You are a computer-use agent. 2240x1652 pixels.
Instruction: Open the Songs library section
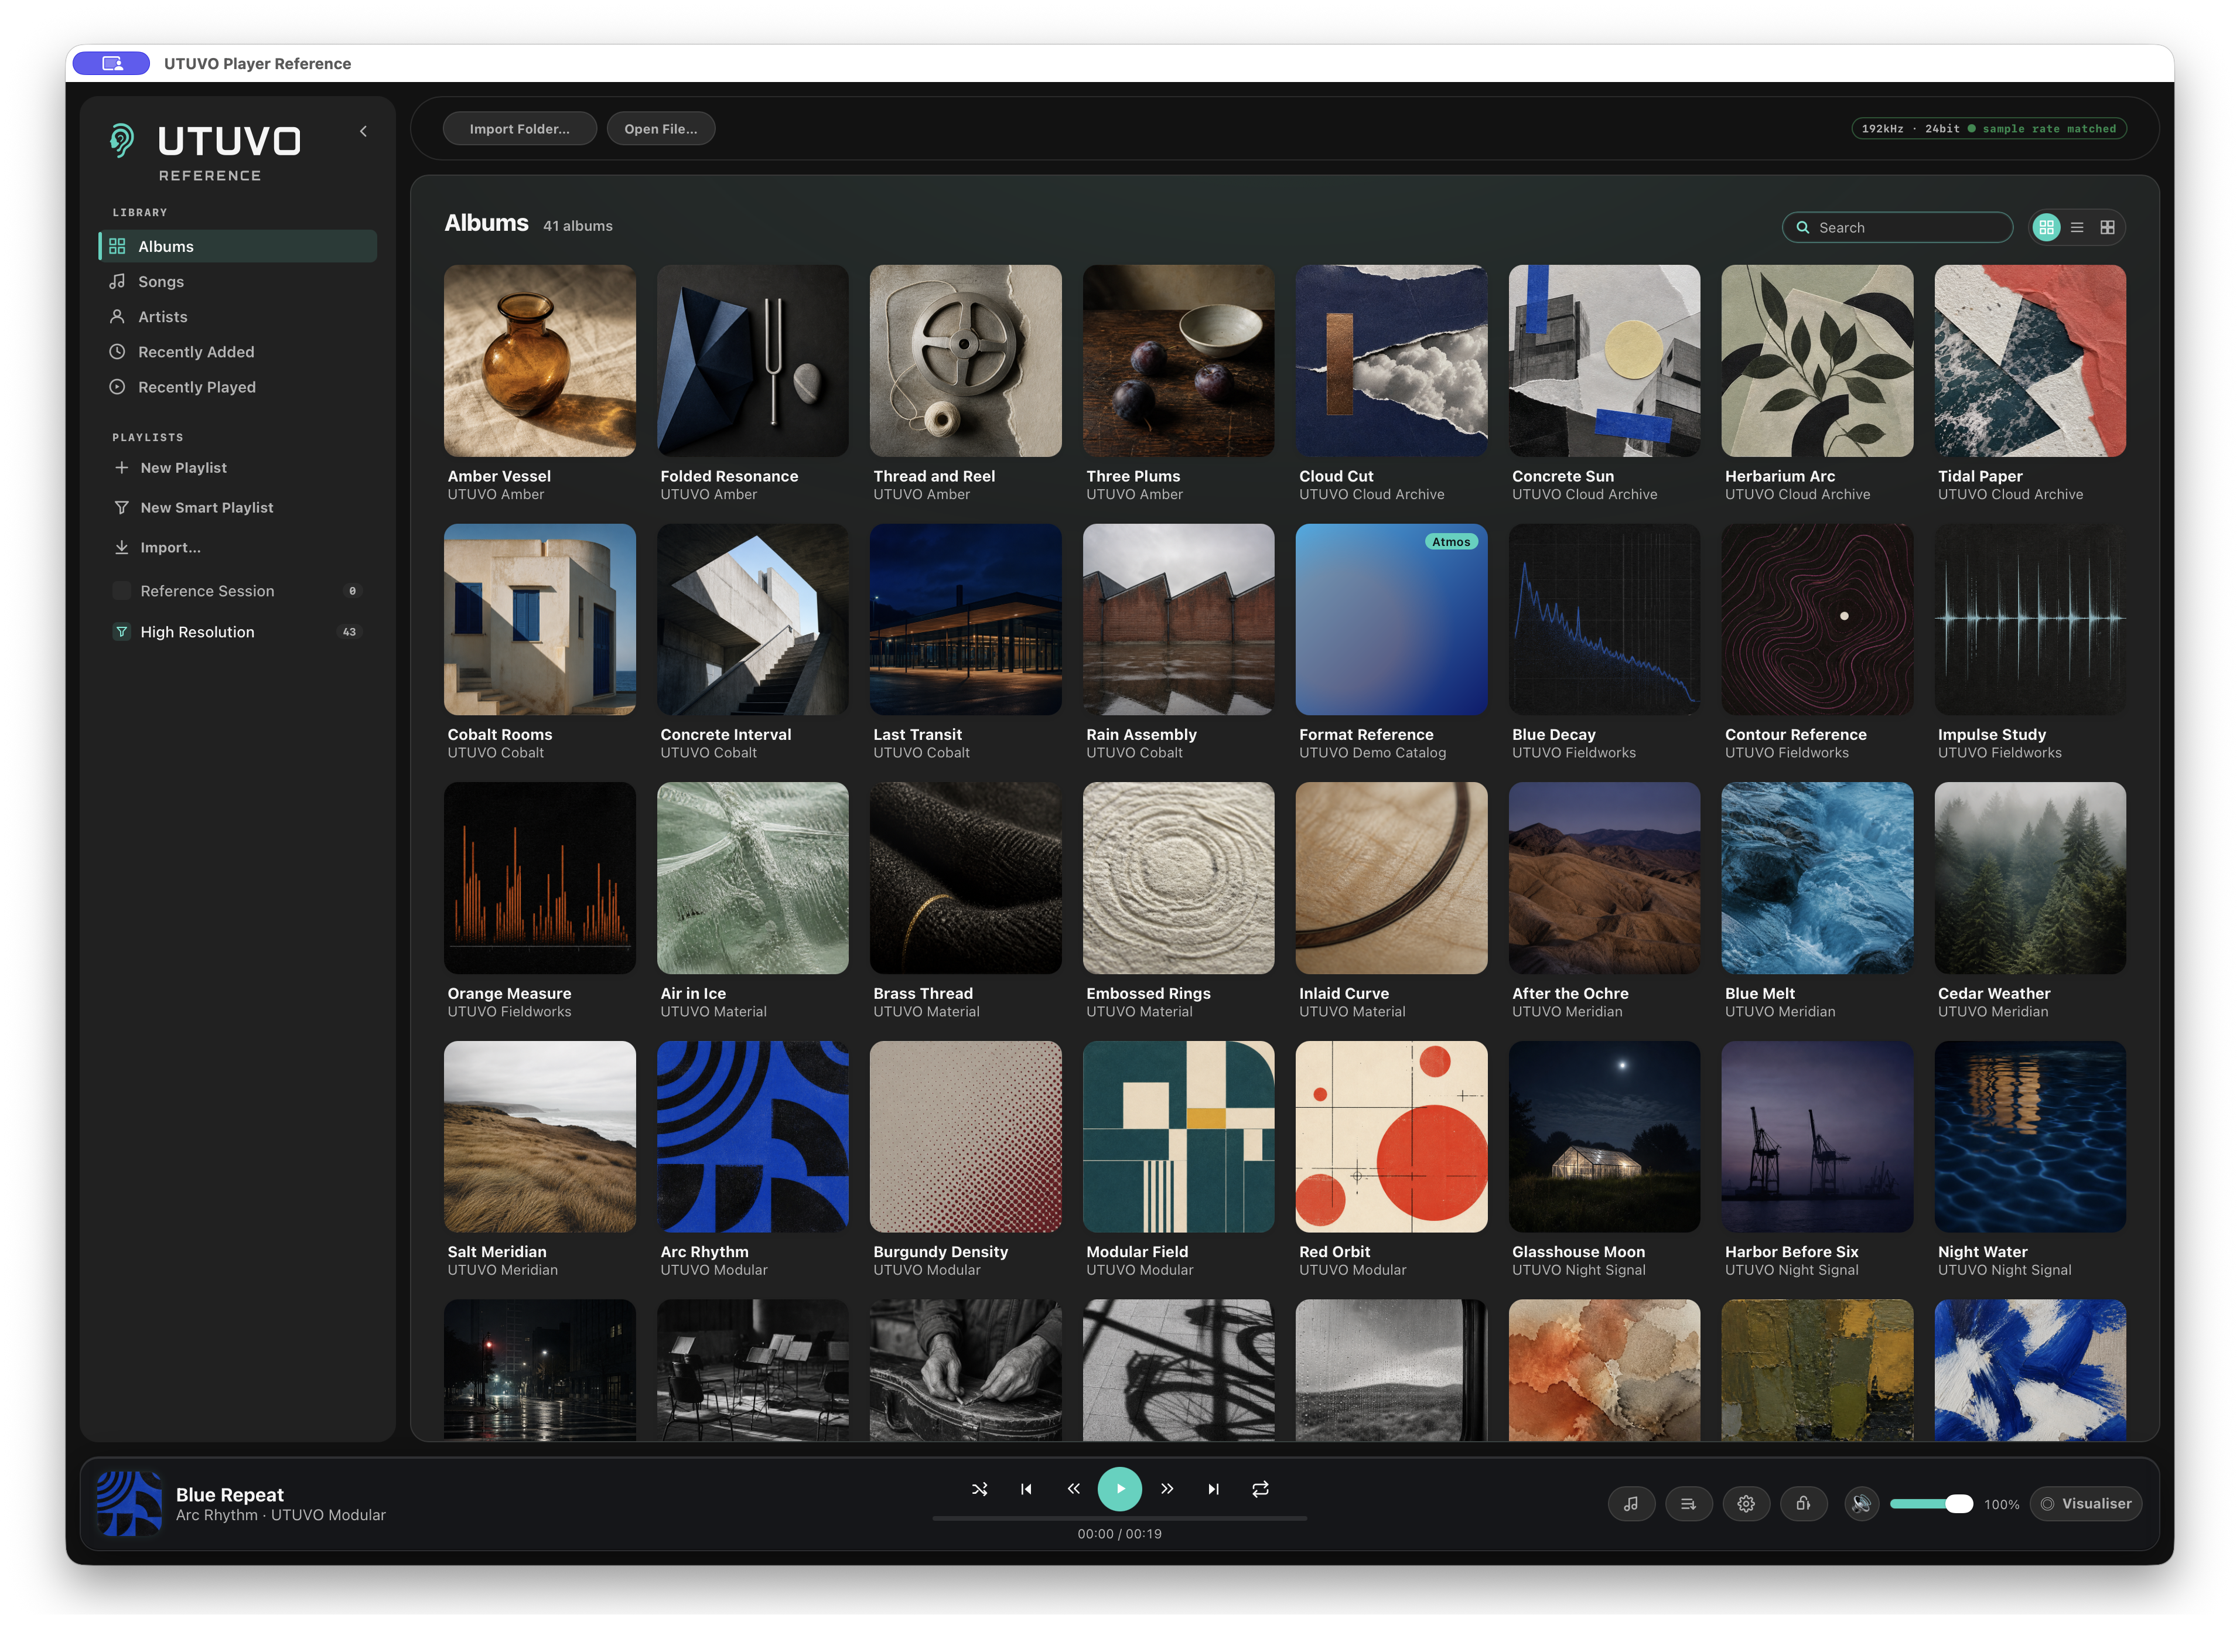point(238,281)
